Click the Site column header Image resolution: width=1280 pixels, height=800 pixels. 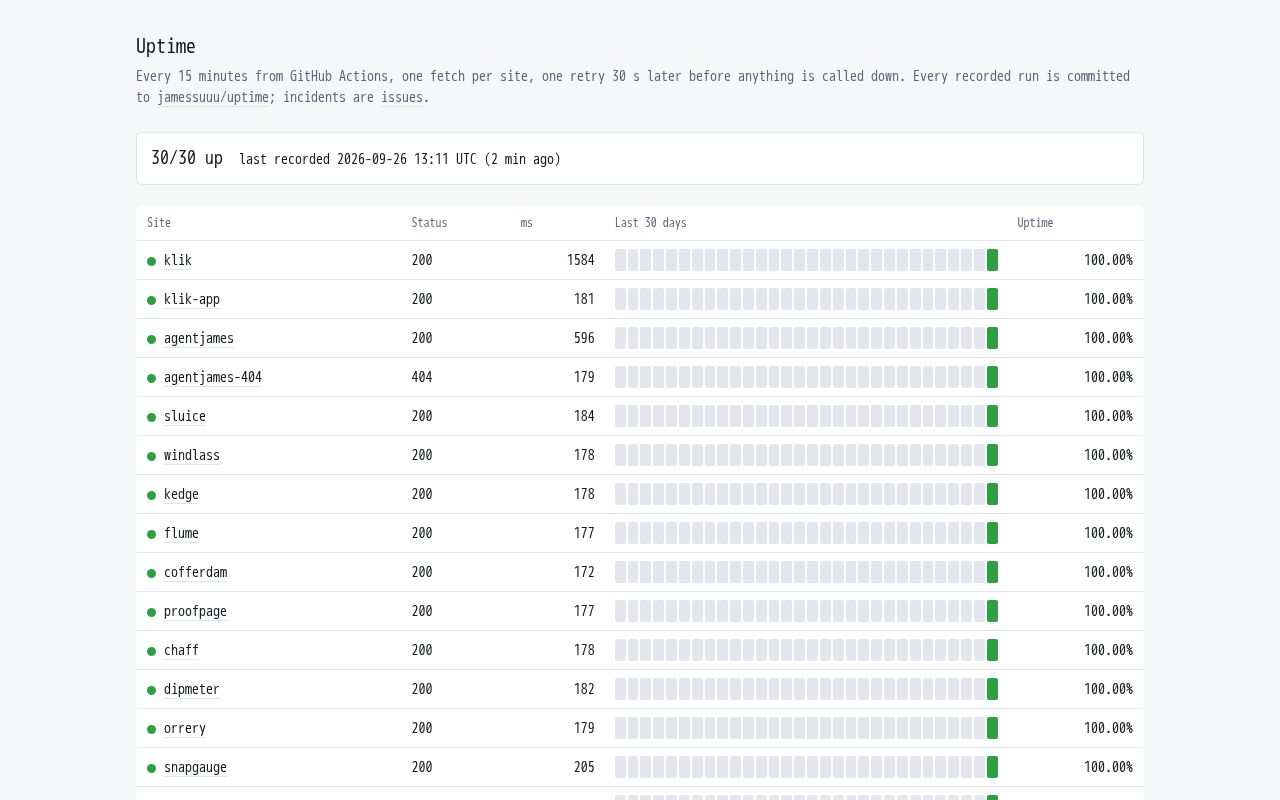(159, 223)
